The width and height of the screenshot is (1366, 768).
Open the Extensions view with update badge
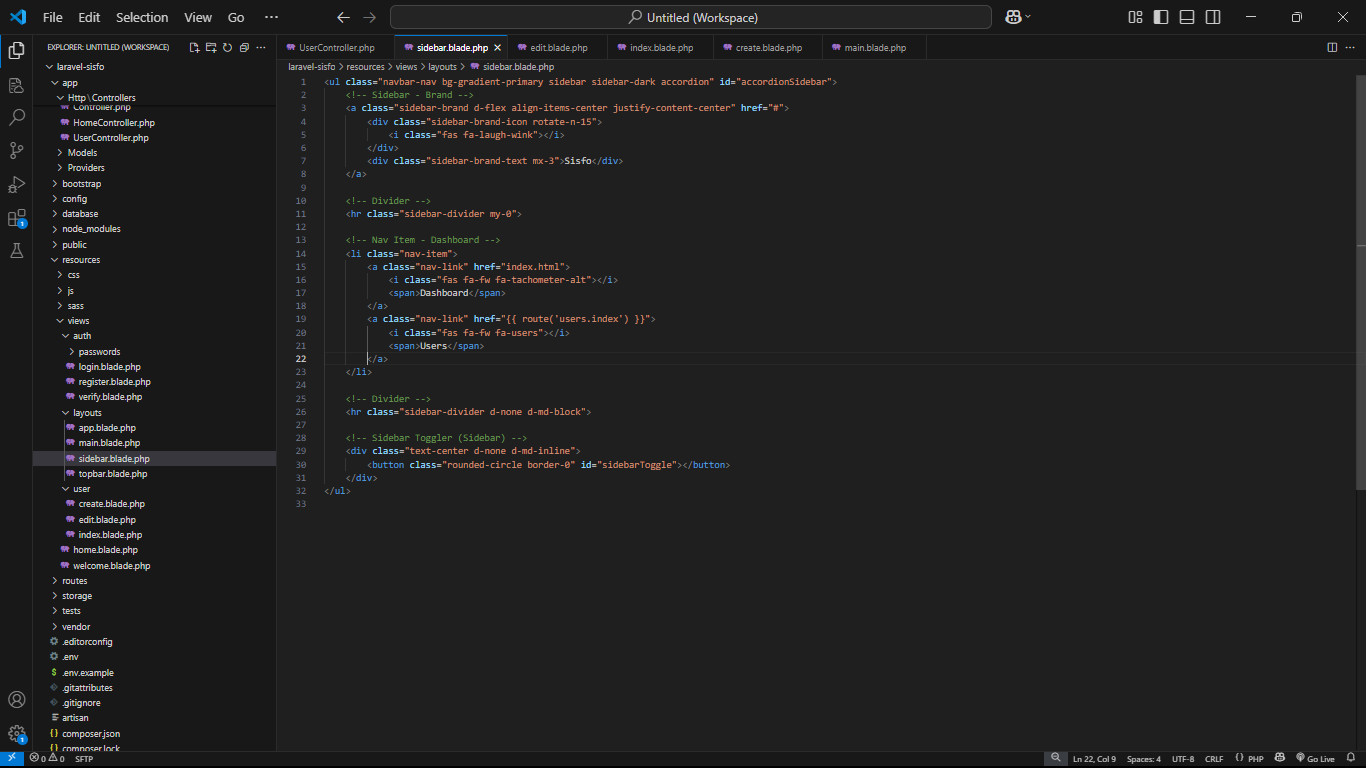click(16, 218)
